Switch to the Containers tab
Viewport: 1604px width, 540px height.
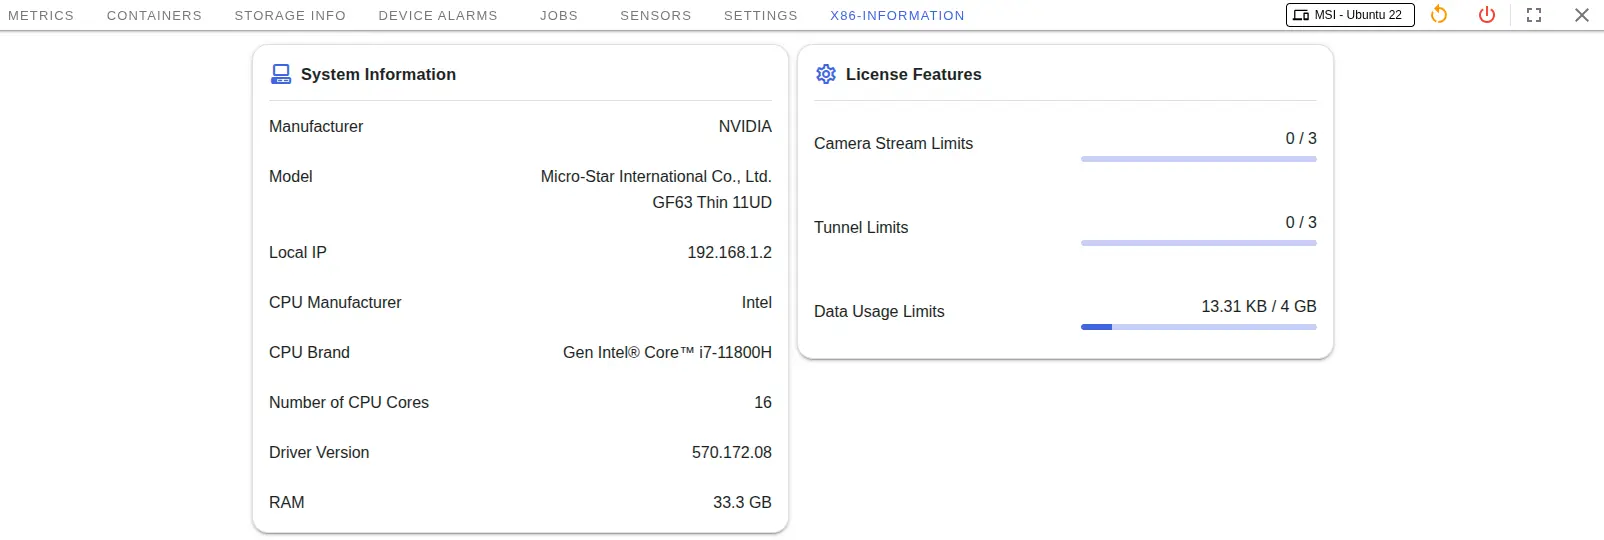coord(154,16)
